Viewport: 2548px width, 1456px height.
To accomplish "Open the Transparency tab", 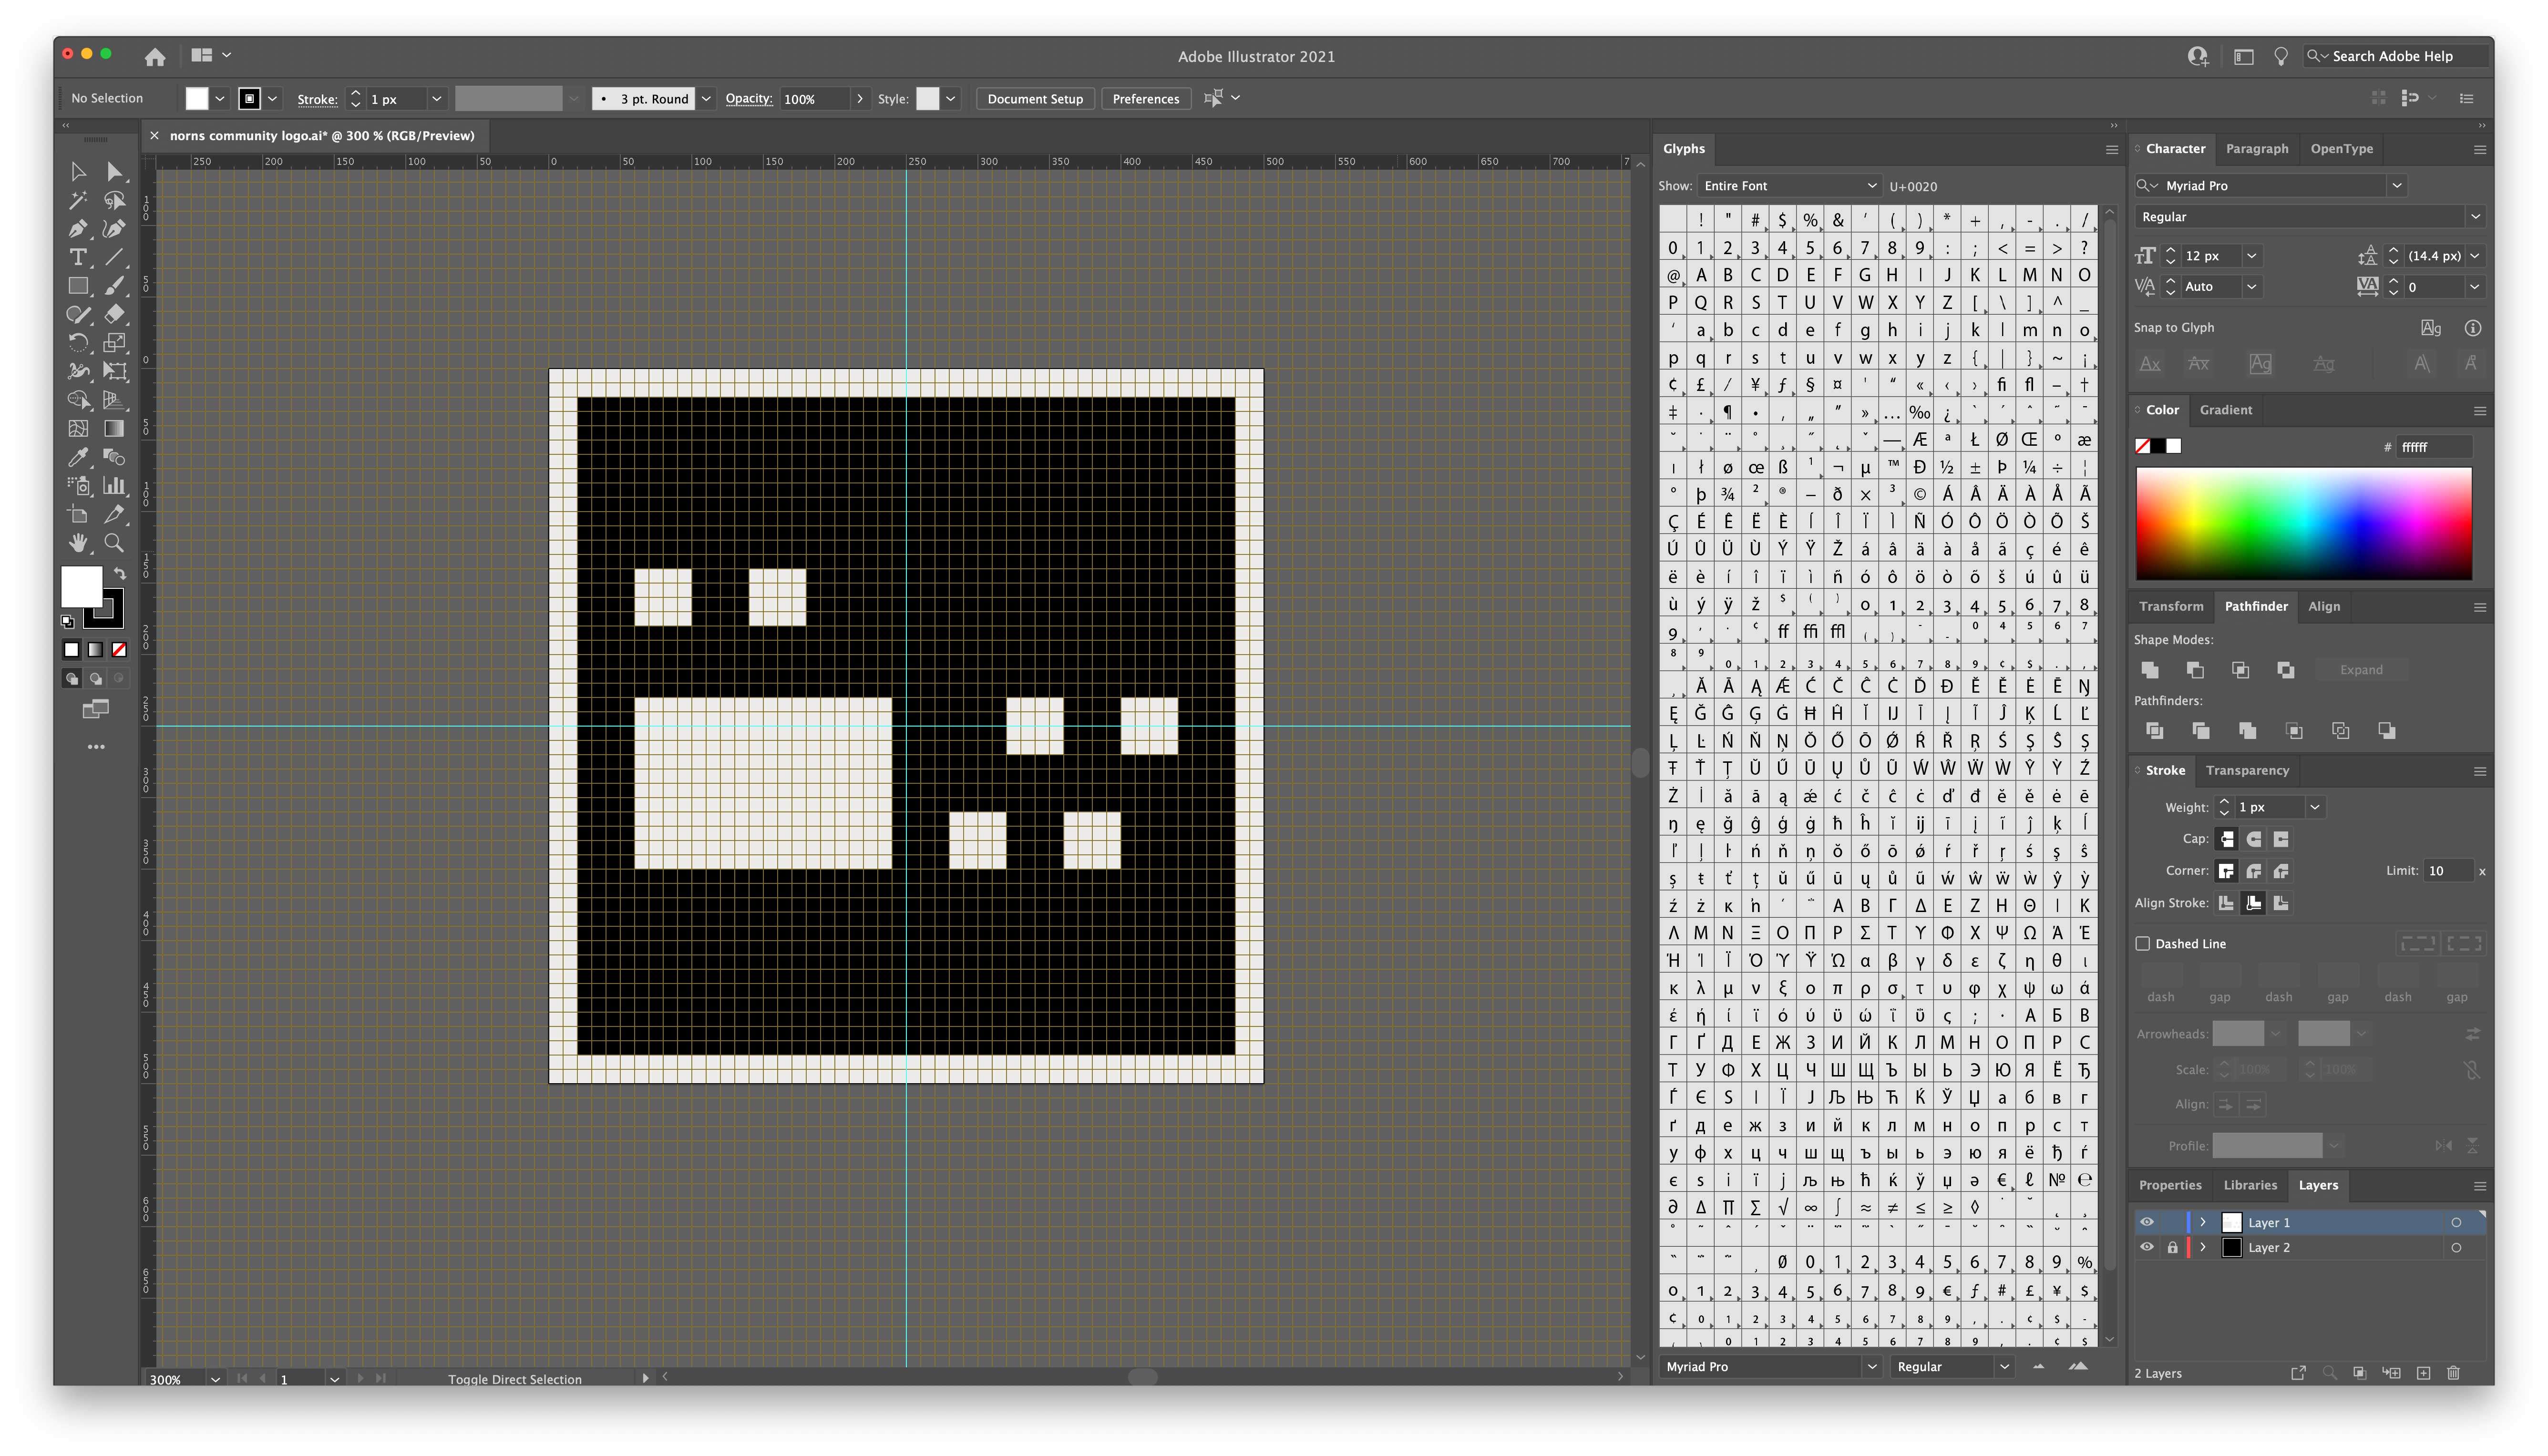I will (x=2247, y=770).
